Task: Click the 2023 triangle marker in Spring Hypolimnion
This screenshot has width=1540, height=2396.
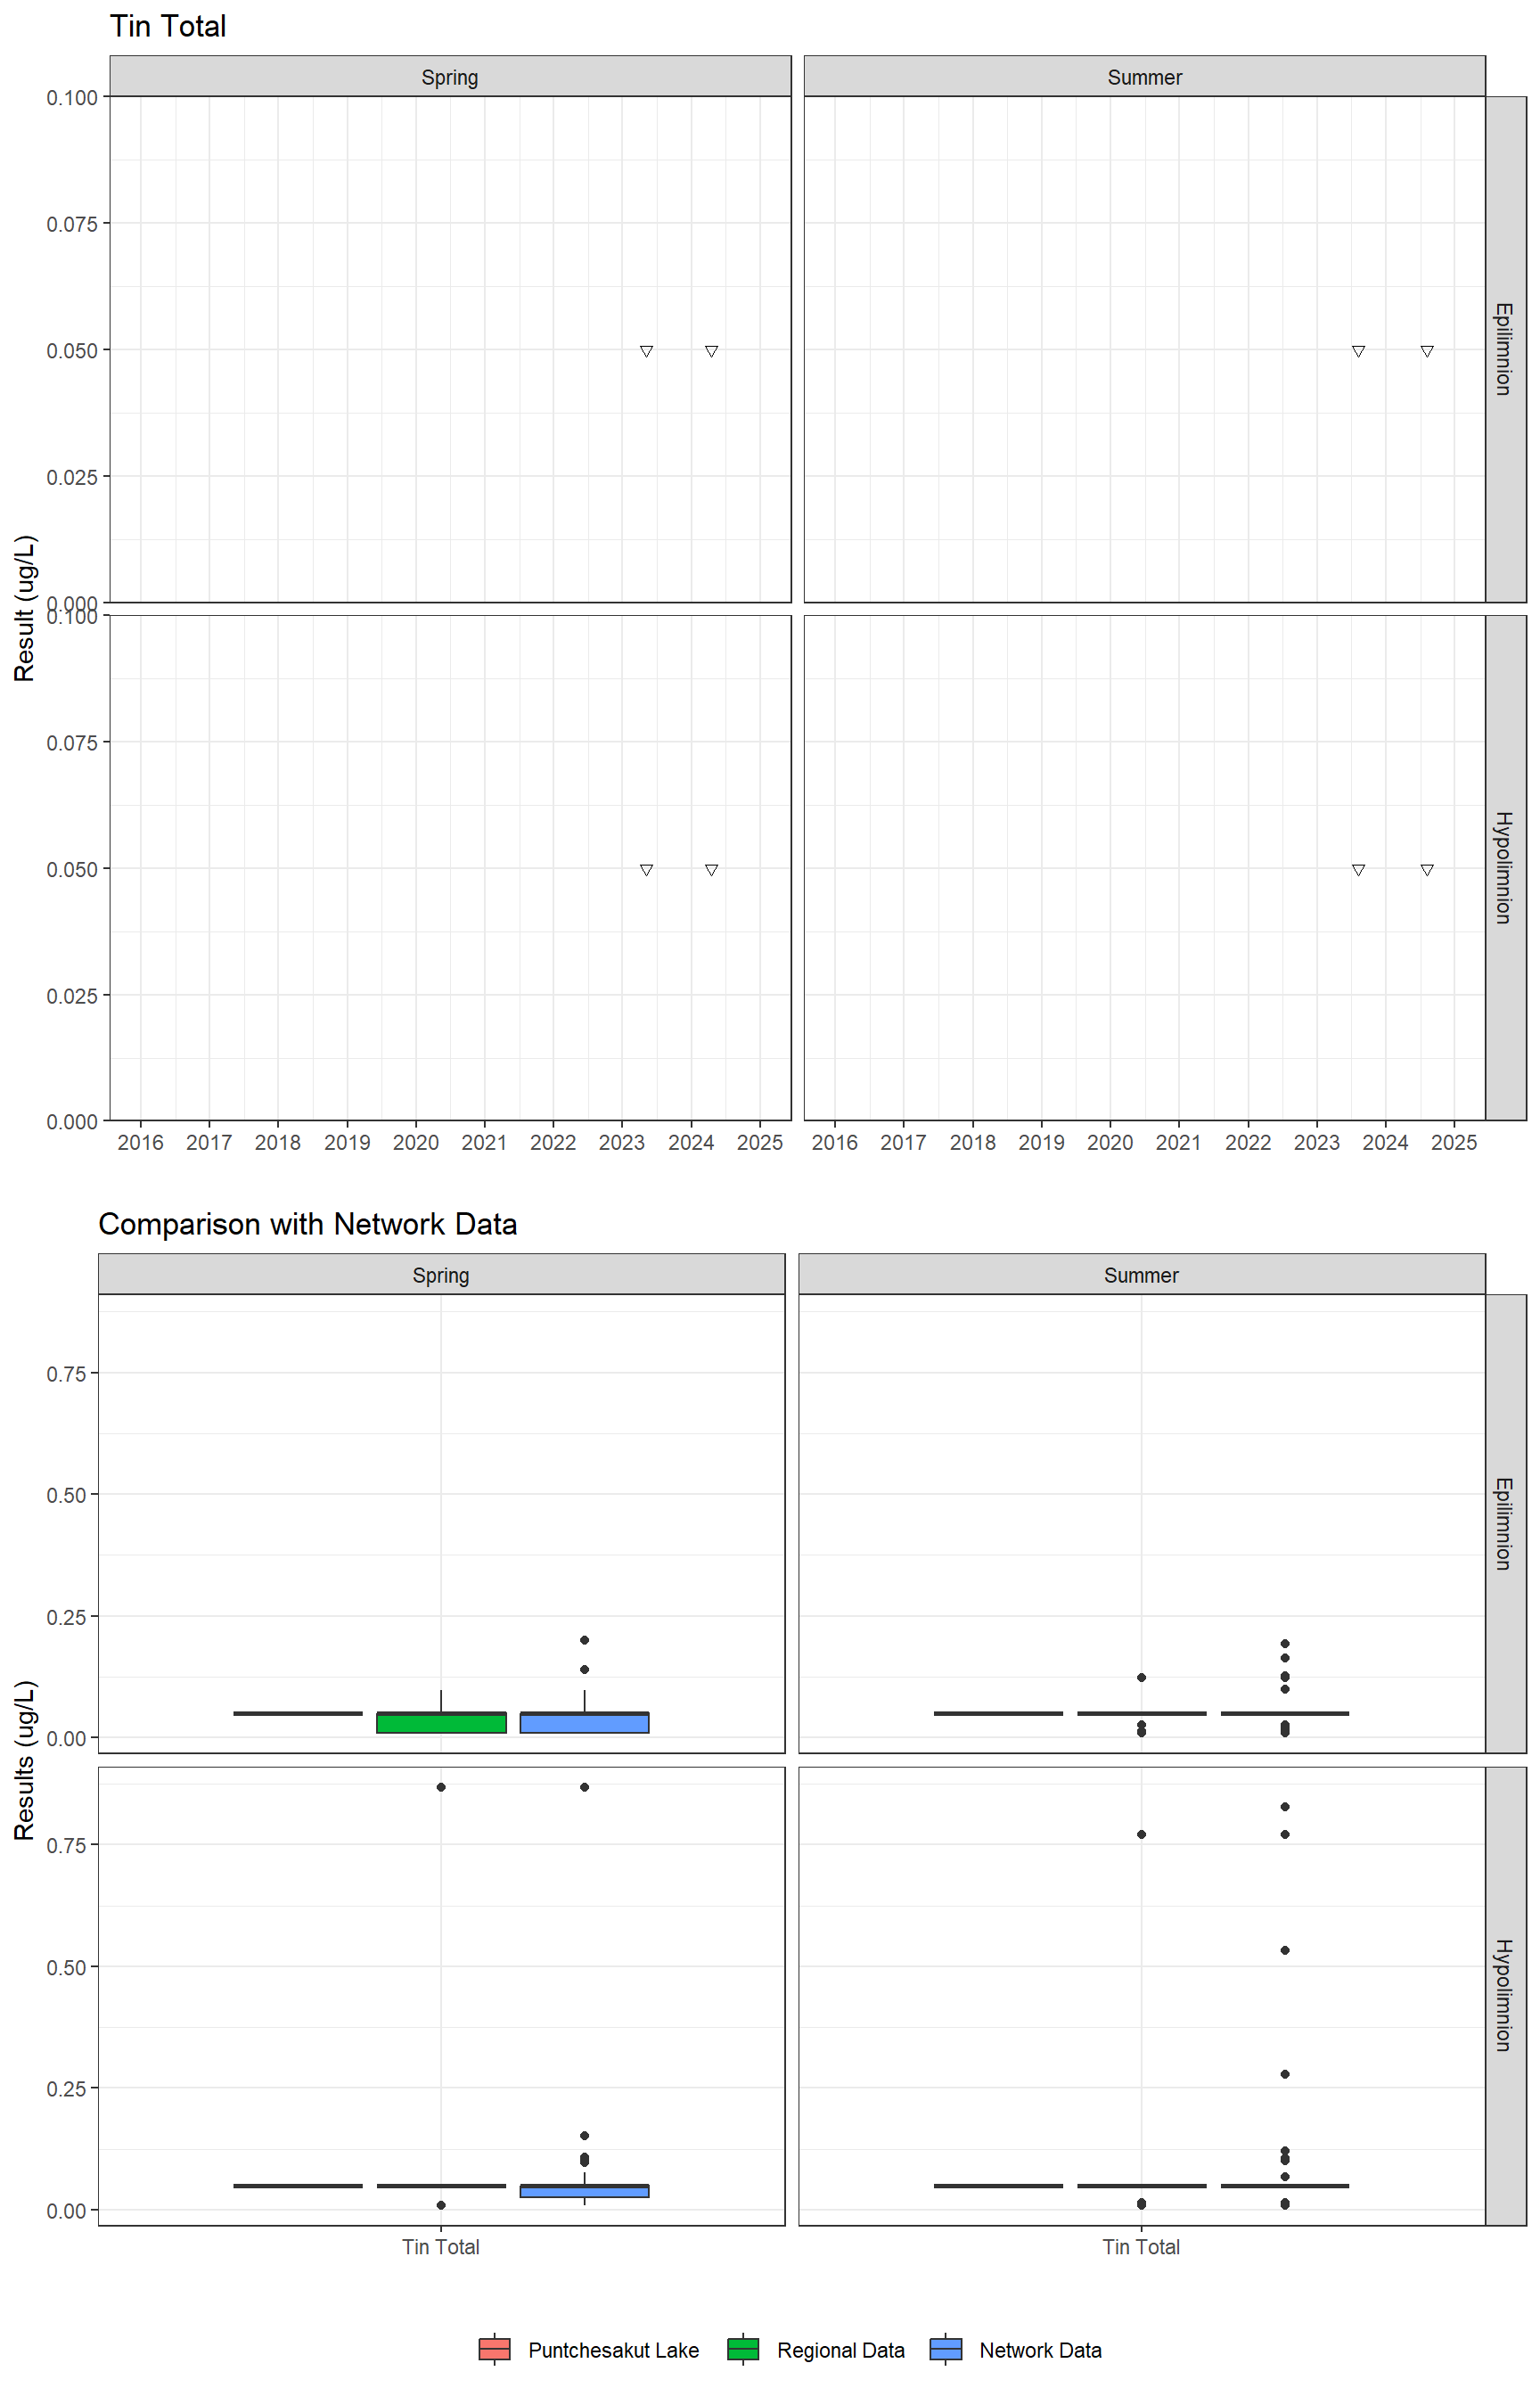Action: (x=646, y=870)
